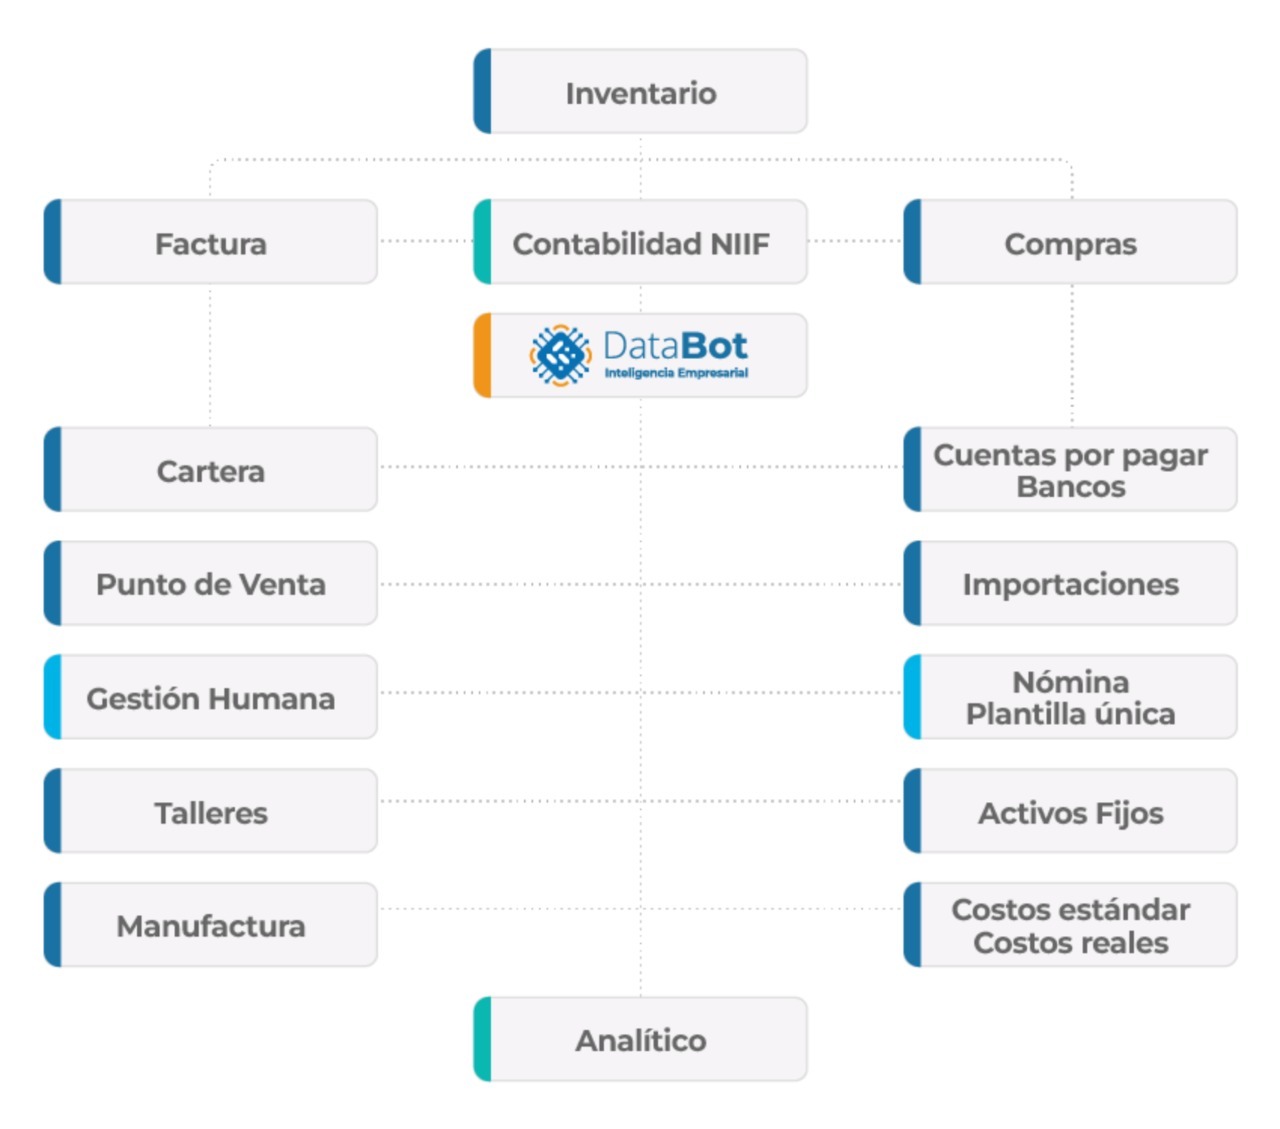Image resolution: width=1280 pixels, height=1129 pixels.
Task: Open the Compras module
Action: pyautogui.click(x=1070, y=242)
